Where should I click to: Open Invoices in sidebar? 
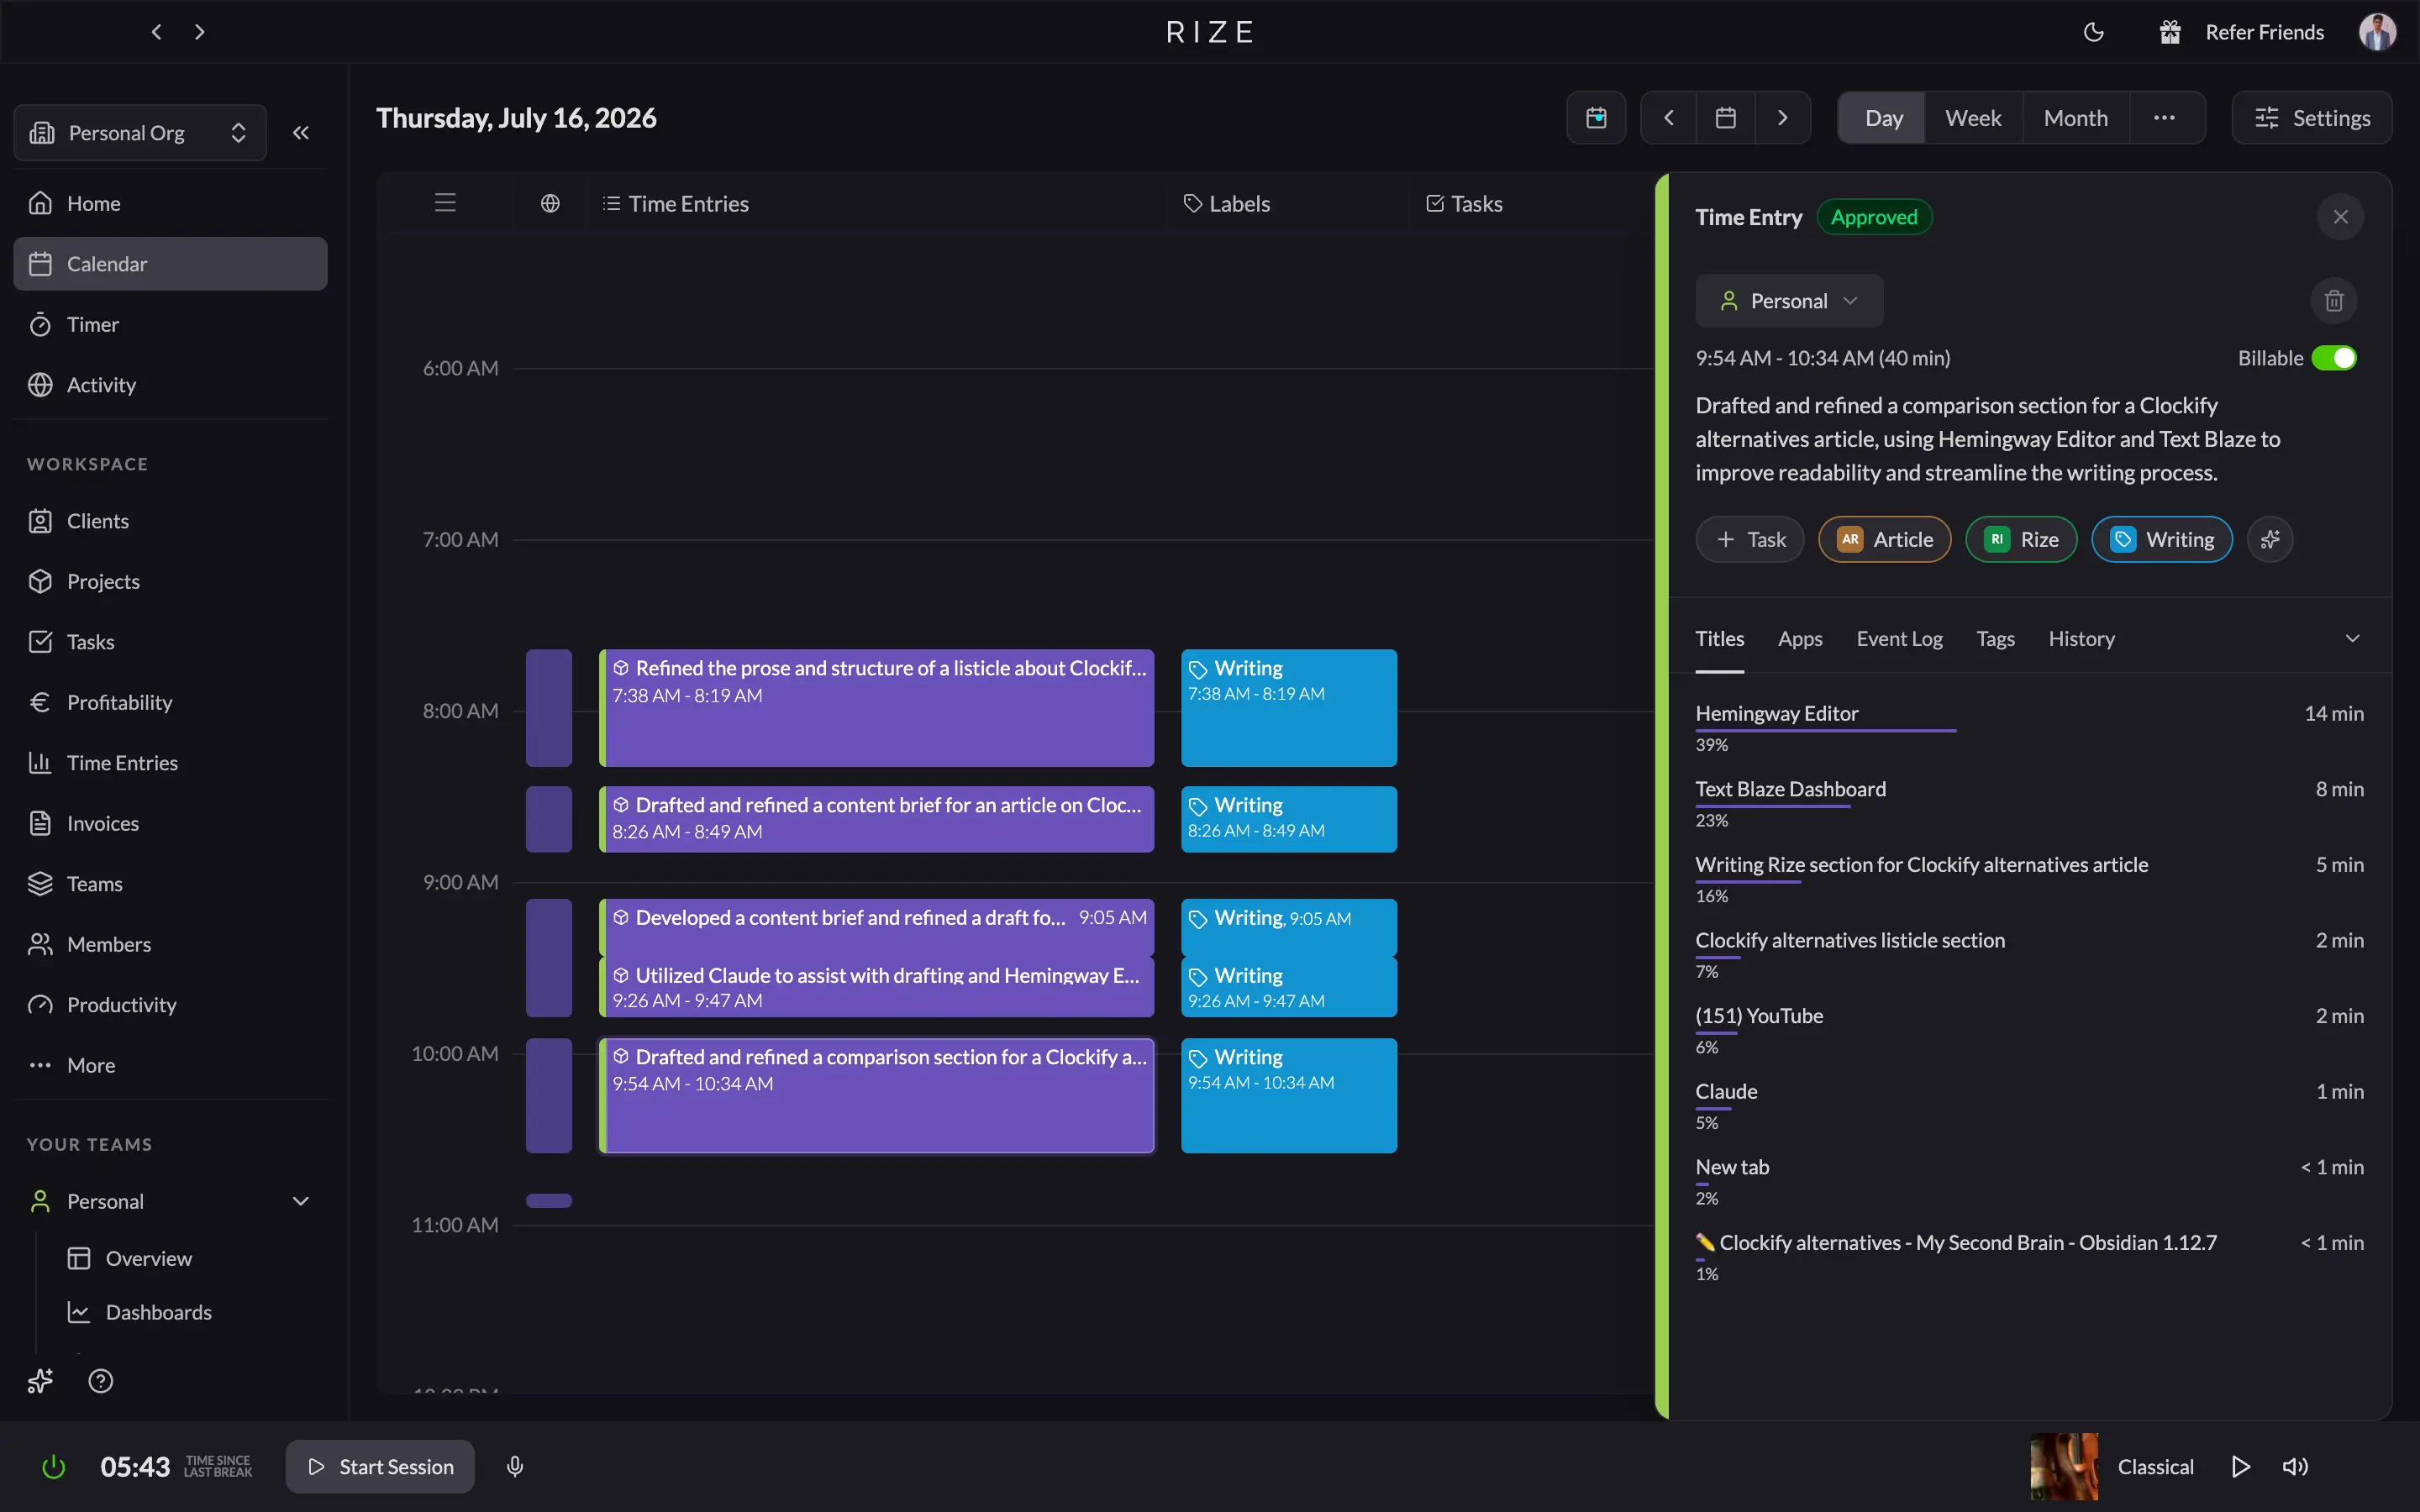pyautogui.click(x=170, y=823)
